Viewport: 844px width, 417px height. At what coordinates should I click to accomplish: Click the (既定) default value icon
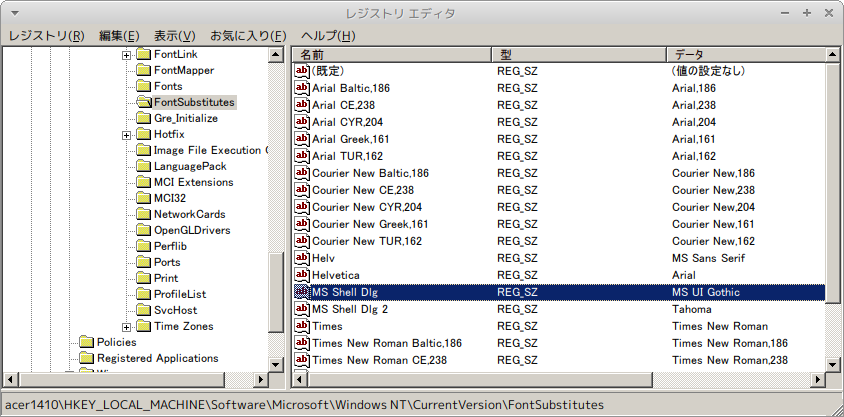click(302, 71)
